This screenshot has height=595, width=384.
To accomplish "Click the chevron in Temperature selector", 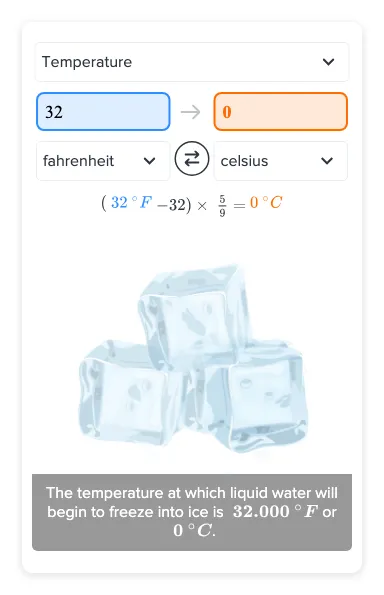I will click(x=328, y=62).
